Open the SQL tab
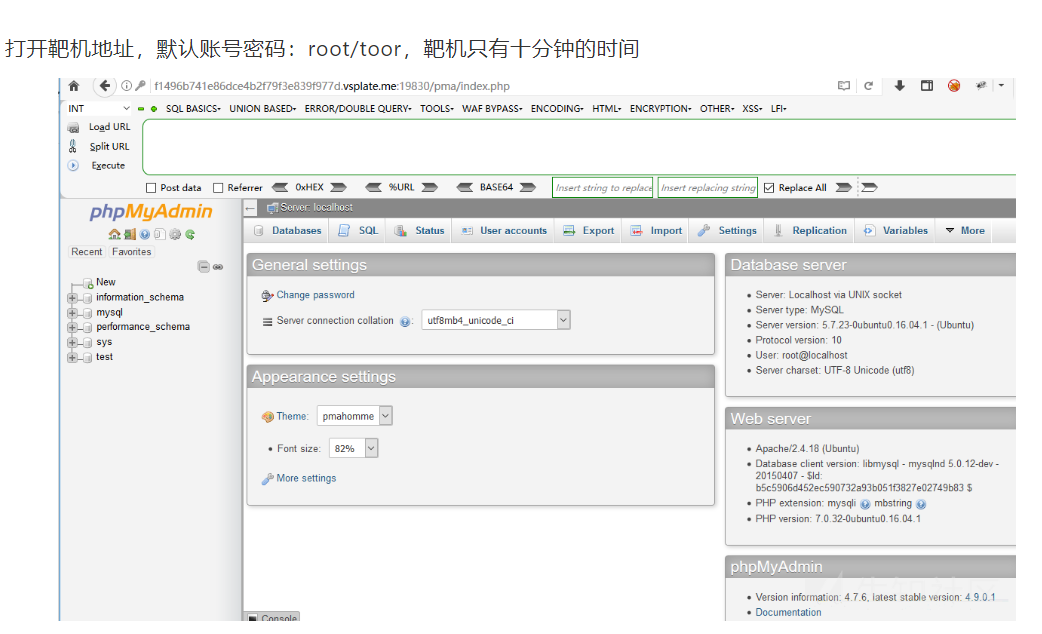 point(358,231)
